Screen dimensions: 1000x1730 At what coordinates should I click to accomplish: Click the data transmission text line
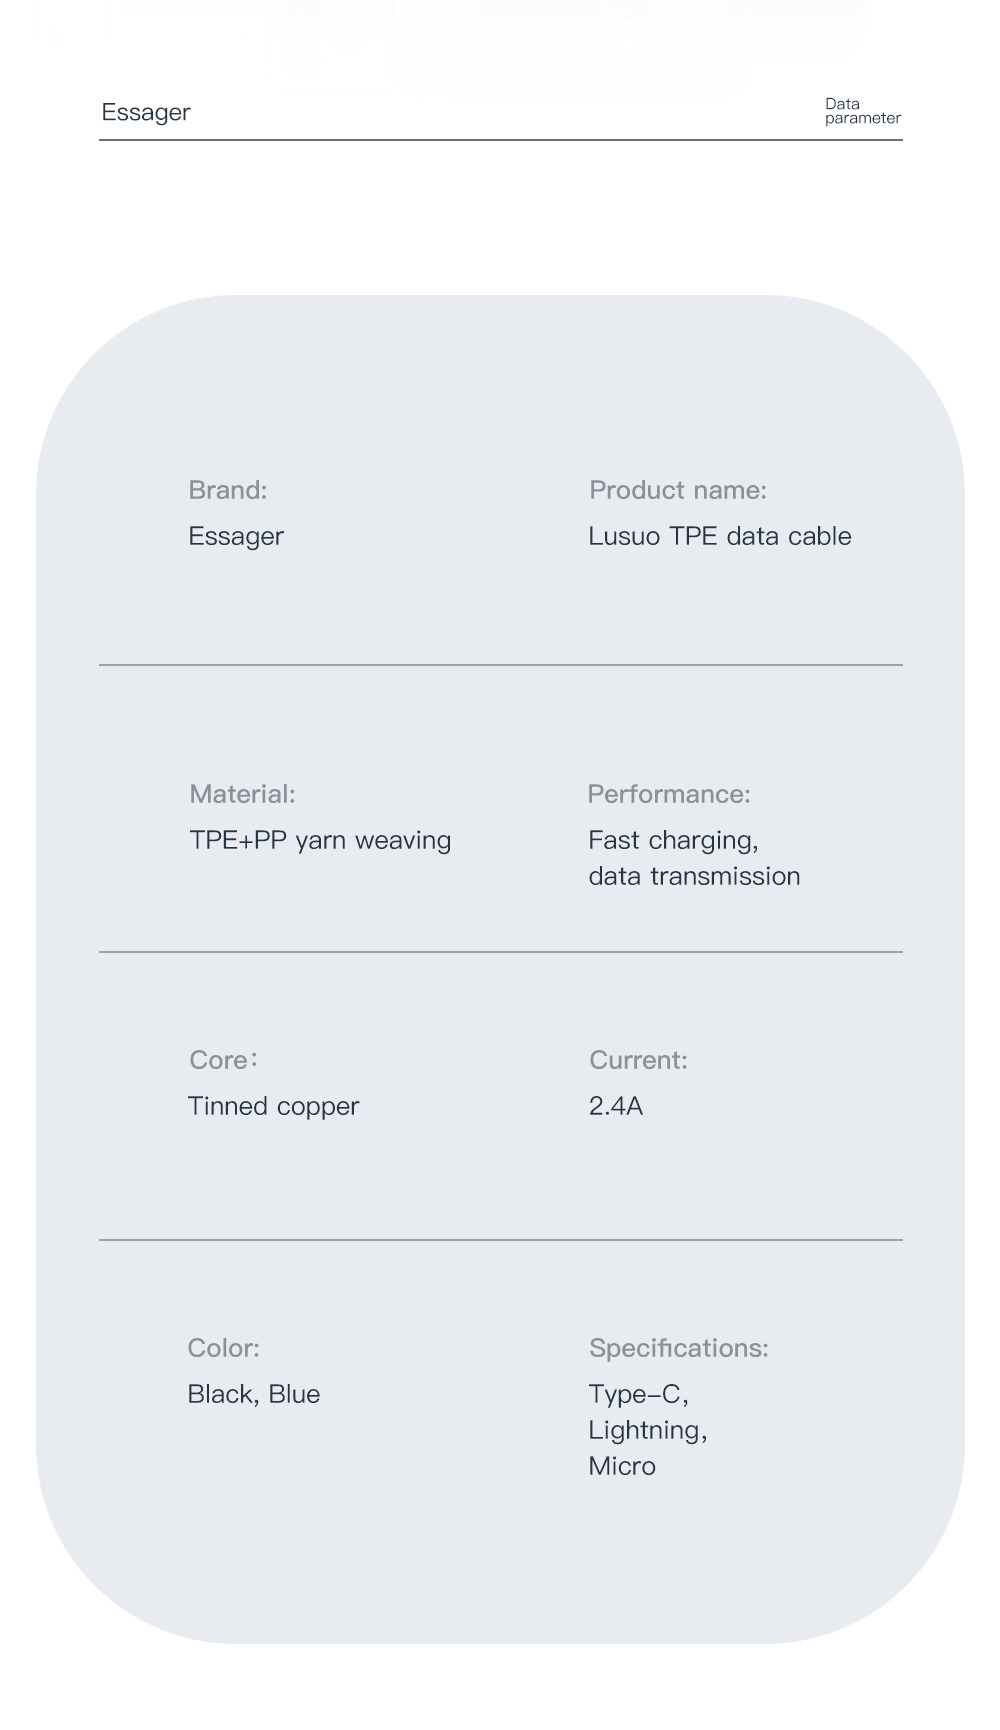694,876
